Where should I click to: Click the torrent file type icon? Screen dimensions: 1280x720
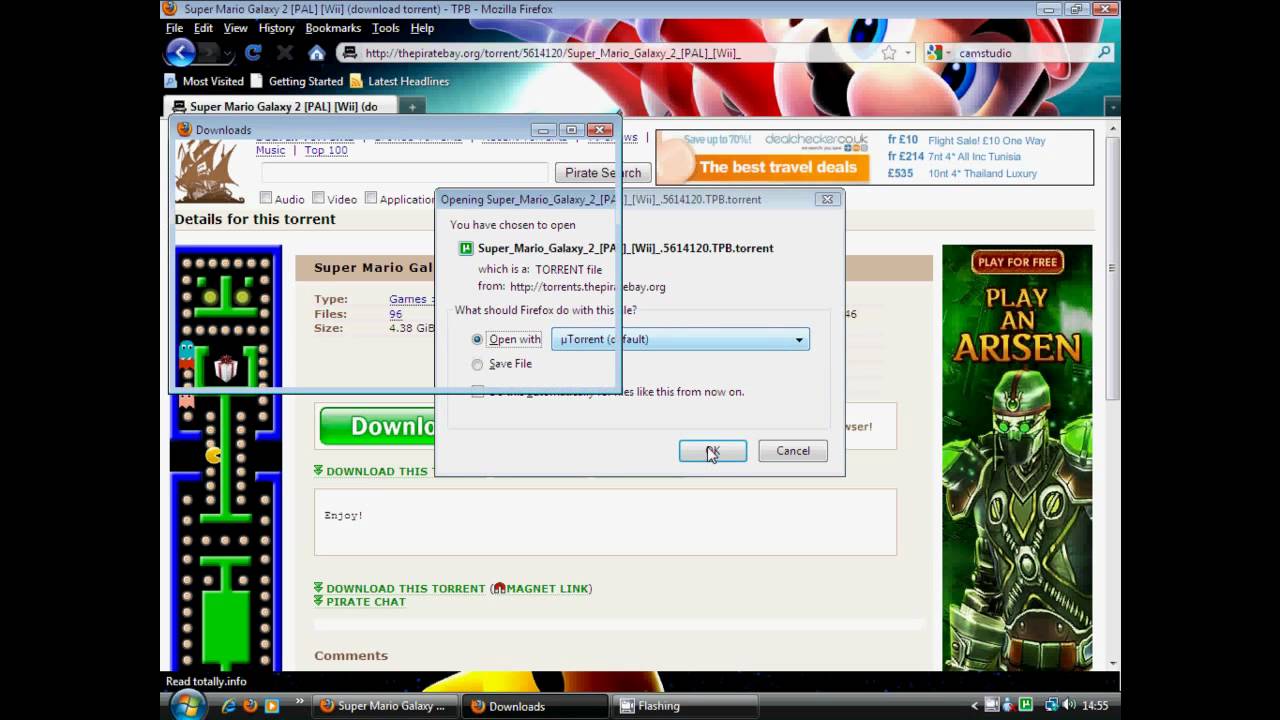(x=465, y=248)
